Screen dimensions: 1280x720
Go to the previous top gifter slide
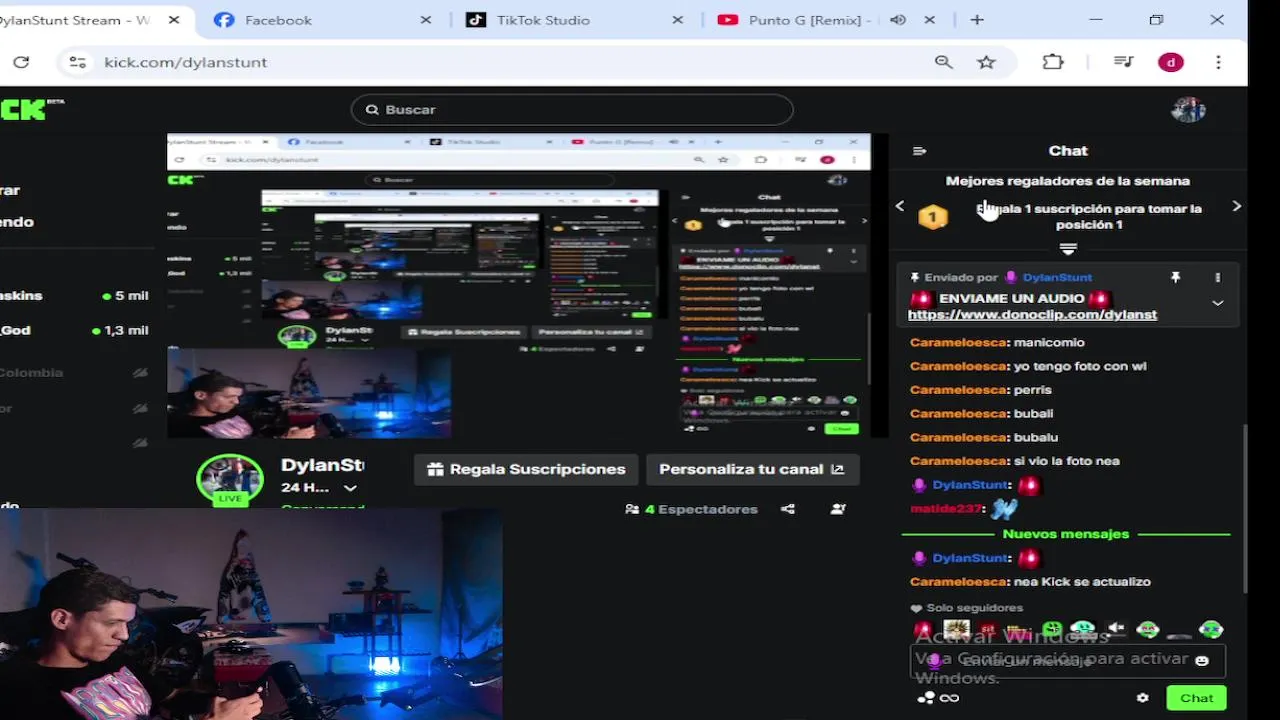900,206
